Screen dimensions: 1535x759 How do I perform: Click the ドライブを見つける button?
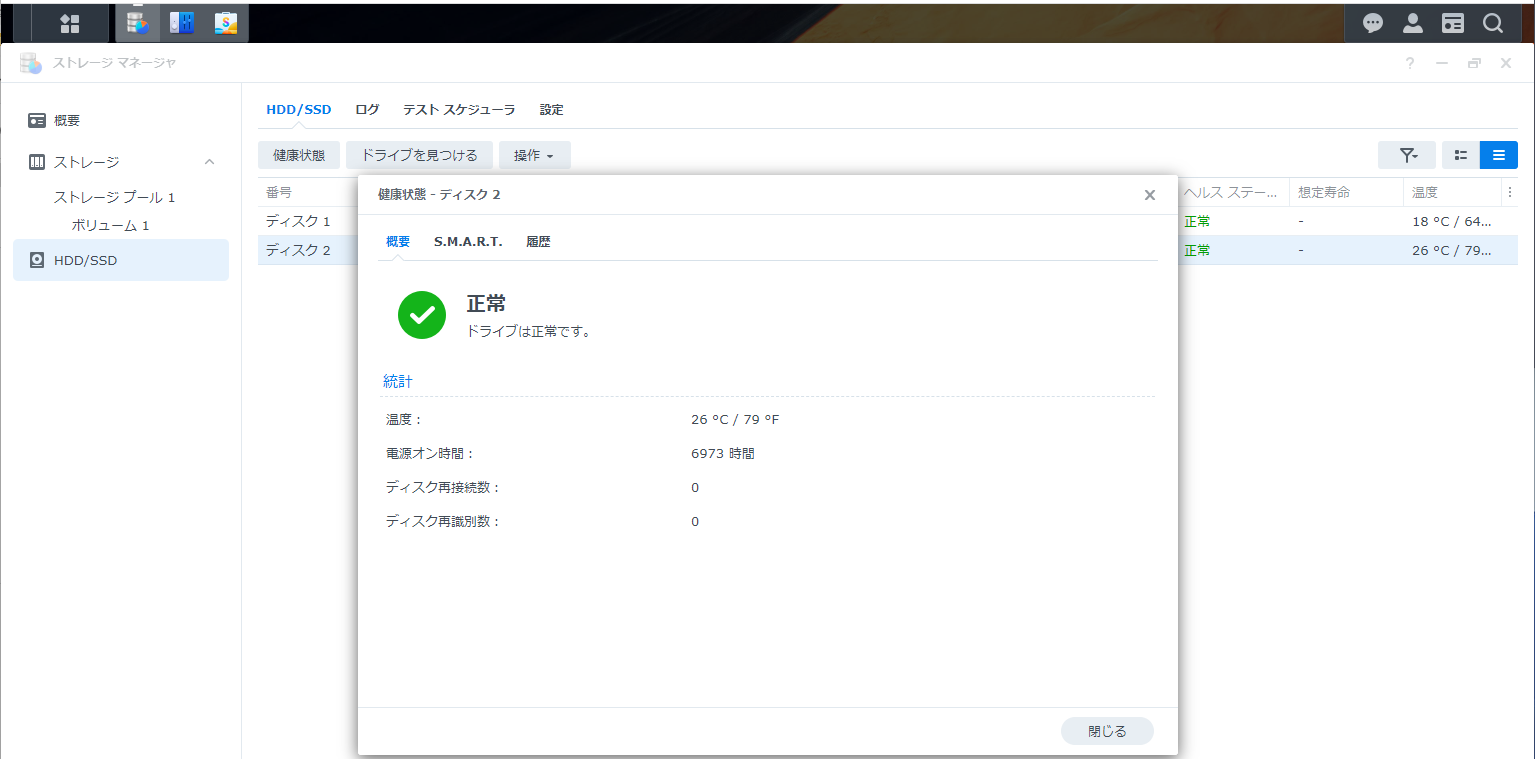tap(419, 155)
